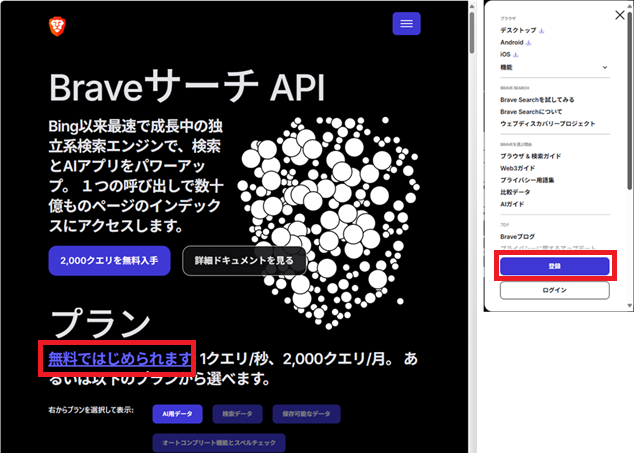Click the Brave lion logo
The width and height of the screenshot is (634, 453).
pyautogui.click(x=57, y=27)
